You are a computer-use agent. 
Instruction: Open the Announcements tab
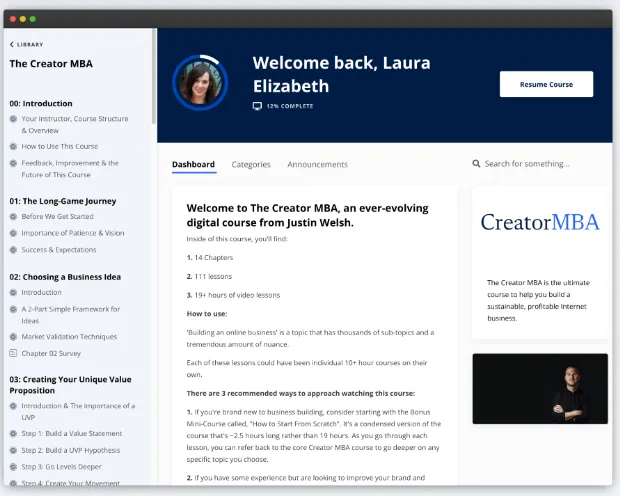[x=318, y=164]
